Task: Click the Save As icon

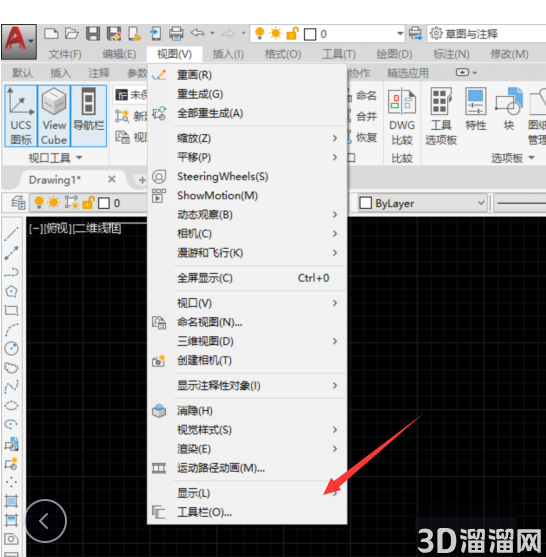Action: 114,34
